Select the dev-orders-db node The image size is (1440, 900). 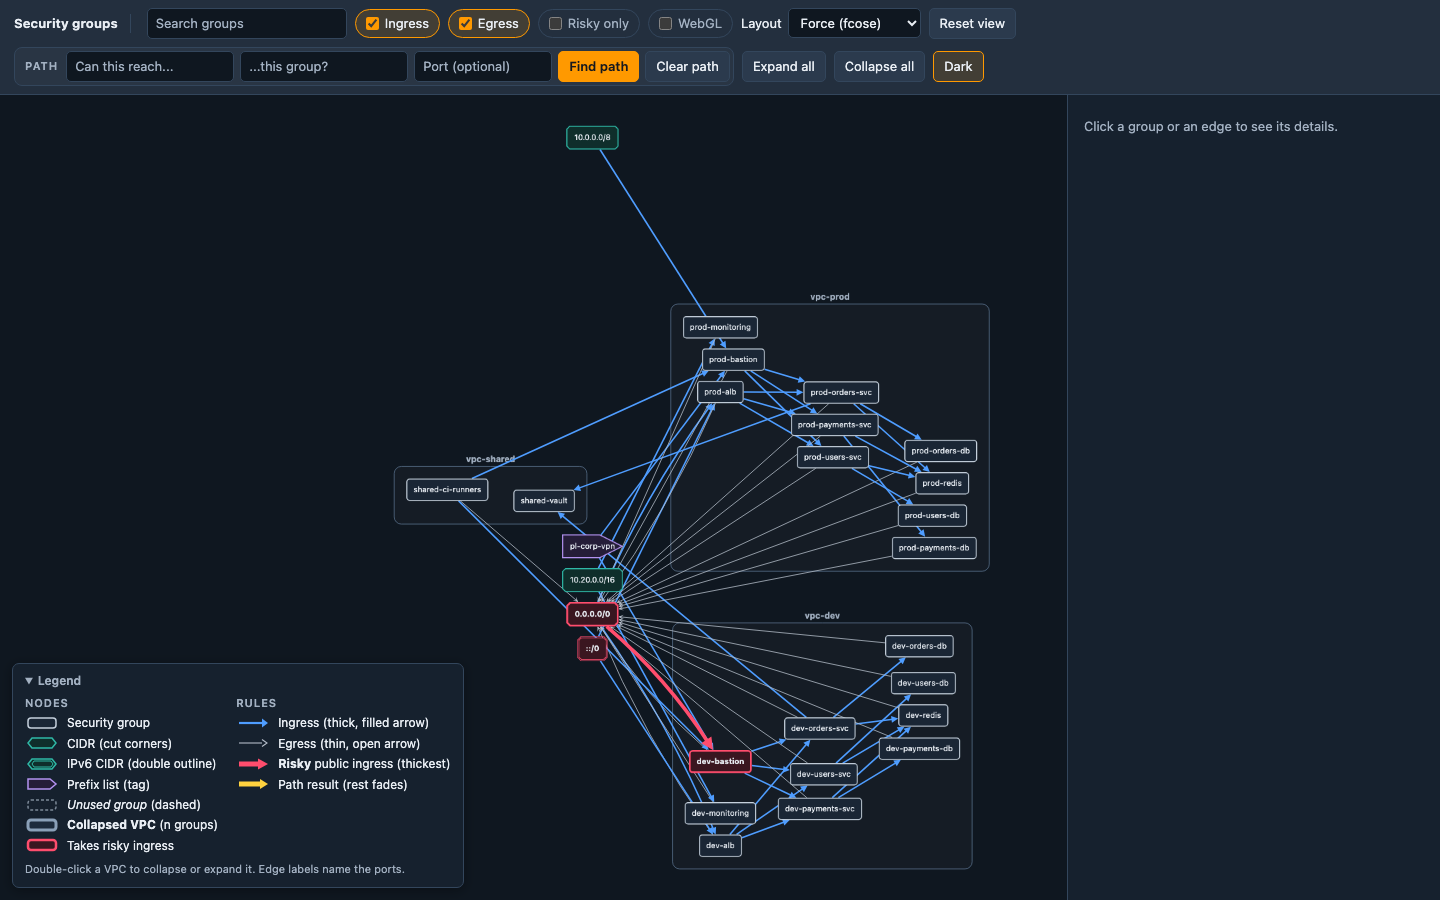click(919, 646)
